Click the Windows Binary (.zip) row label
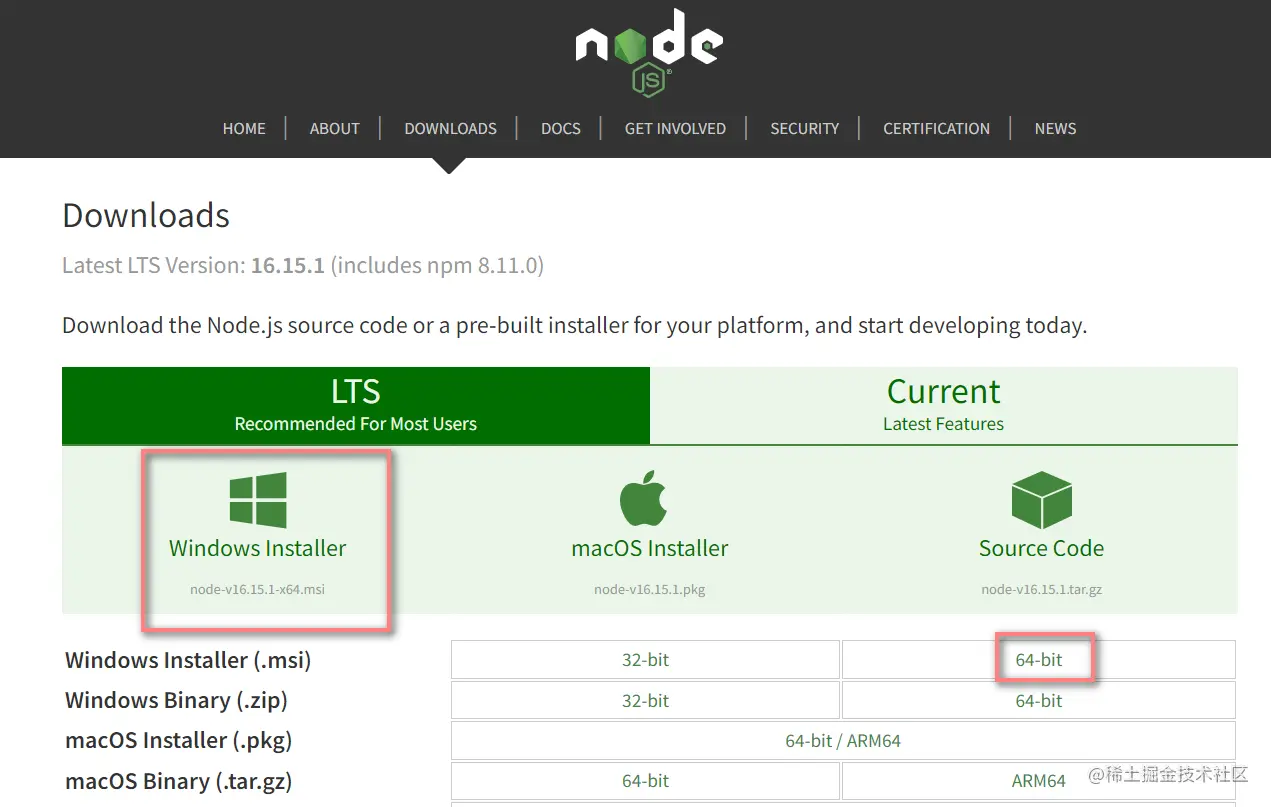The image size is (1271, 807). 178,701
